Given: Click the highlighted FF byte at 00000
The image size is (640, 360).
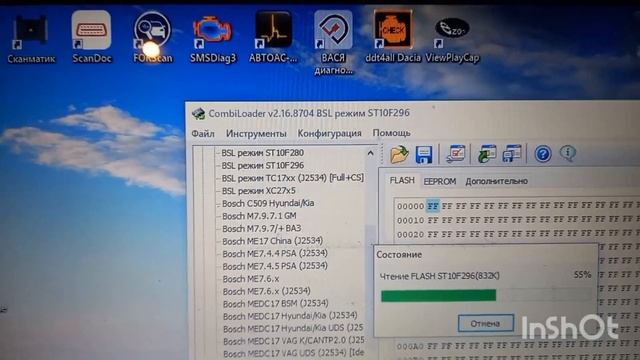Looking at the screenshot, I should [x=433, y=207].
